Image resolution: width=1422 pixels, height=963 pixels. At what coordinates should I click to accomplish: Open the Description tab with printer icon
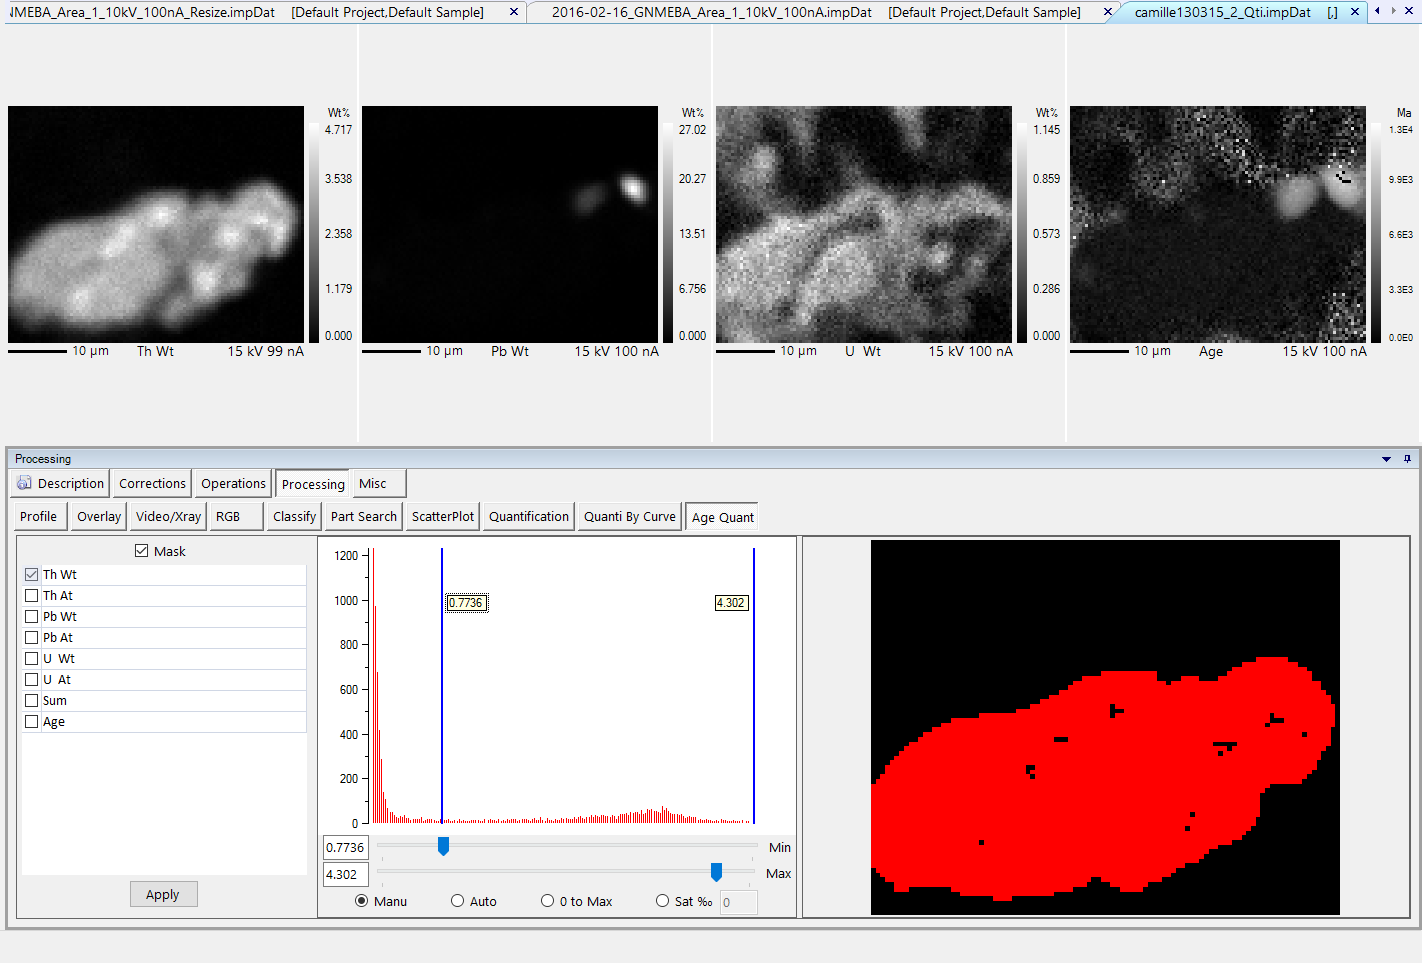[61, 484]
